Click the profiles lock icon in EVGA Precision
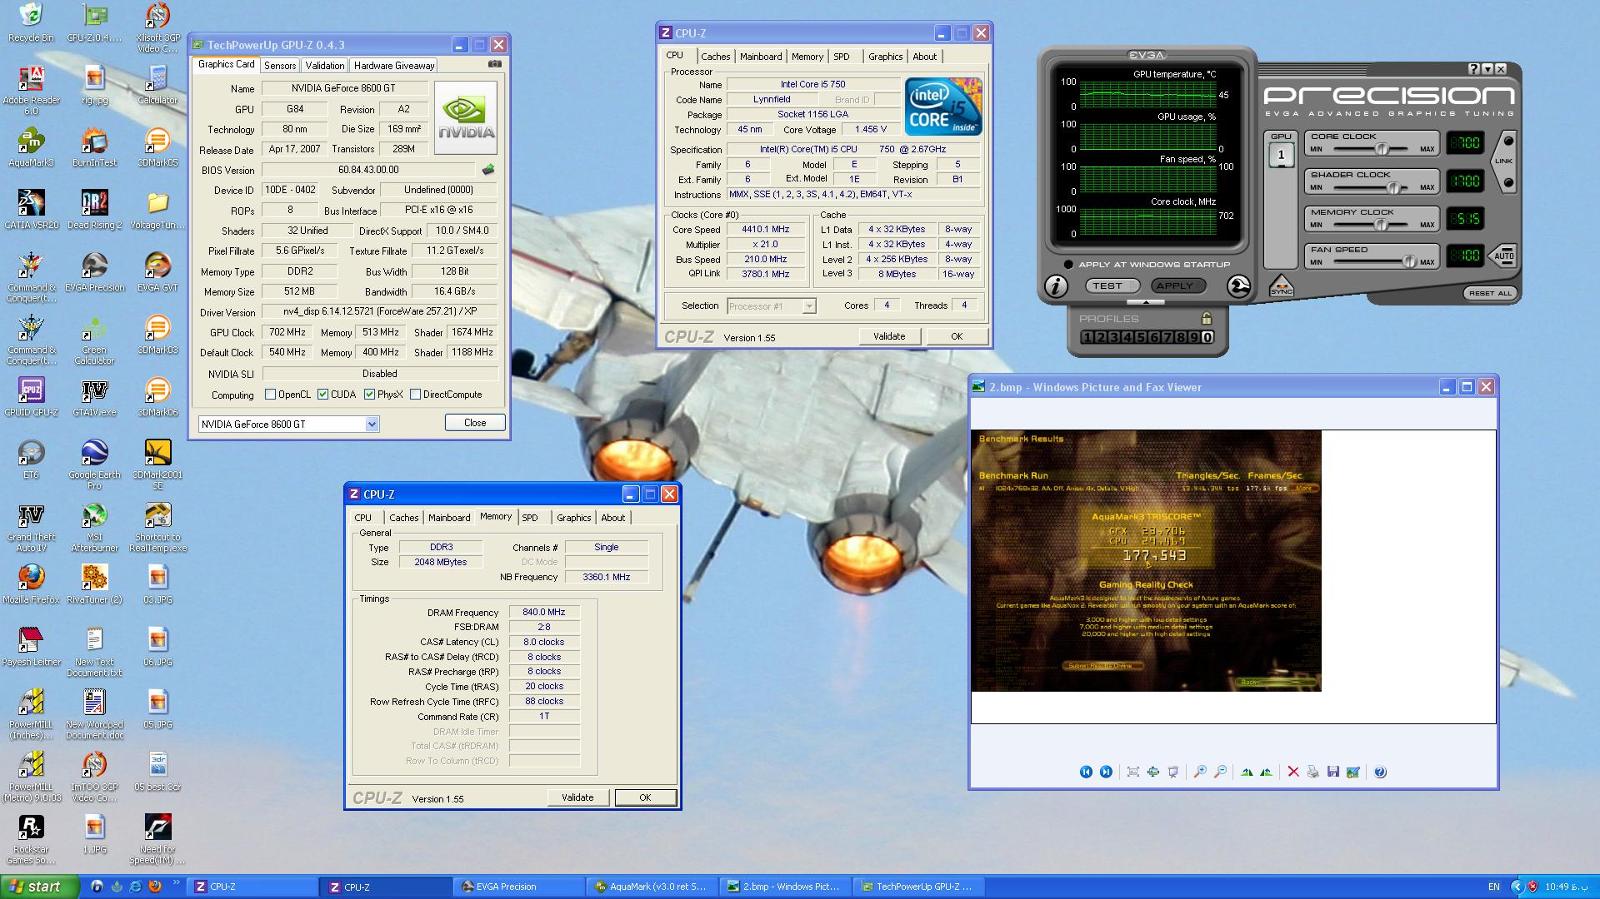1600x899 pixels. 1207,318
